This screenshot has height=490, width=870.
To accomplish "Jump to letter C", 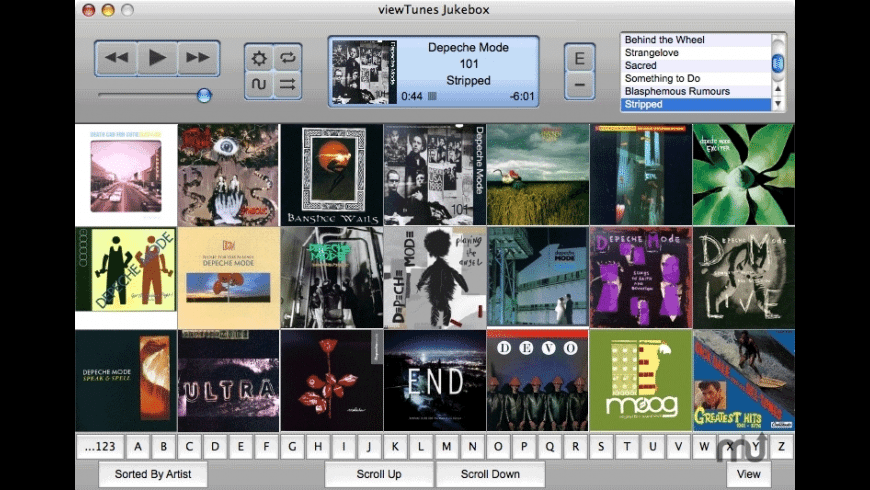I will (x=189, y=447).
